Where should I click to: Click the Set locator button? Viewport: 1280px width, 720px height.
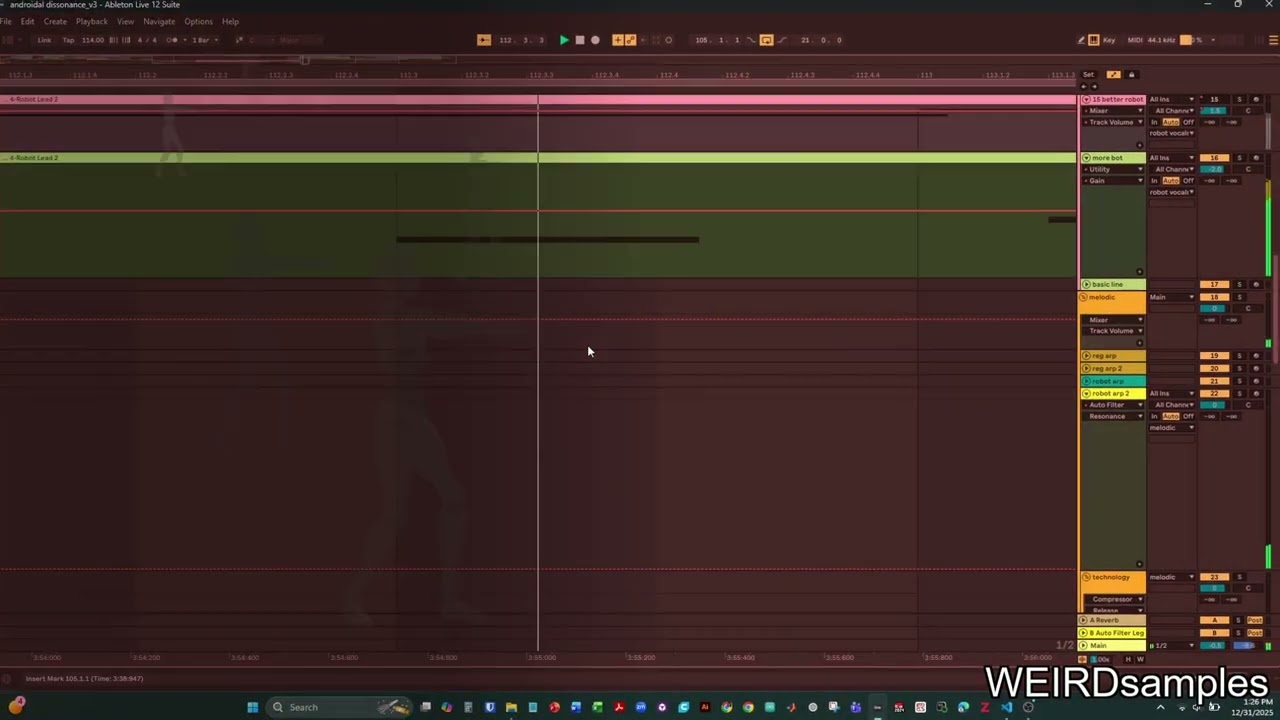click(x=1088, y=75)
